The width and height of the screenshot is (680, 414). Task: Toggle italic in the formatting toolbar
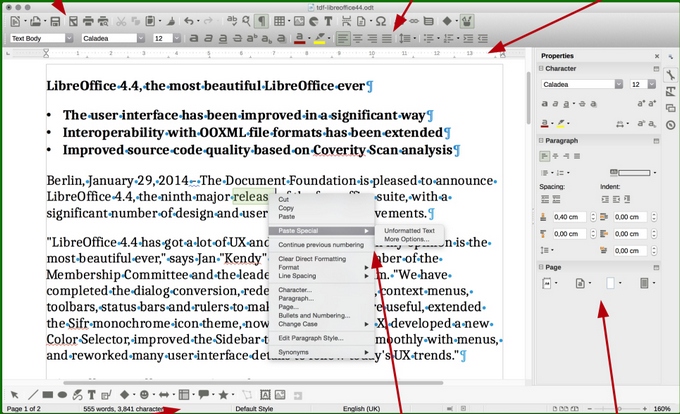point(209,39)
